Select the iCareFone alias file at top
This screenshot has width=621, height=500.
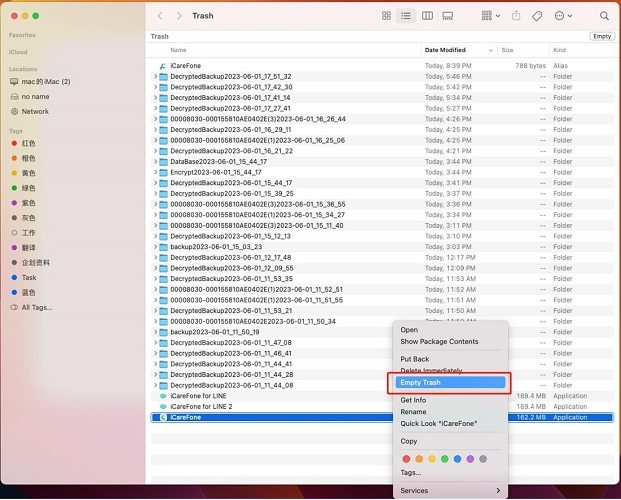(x=382, y=66)
